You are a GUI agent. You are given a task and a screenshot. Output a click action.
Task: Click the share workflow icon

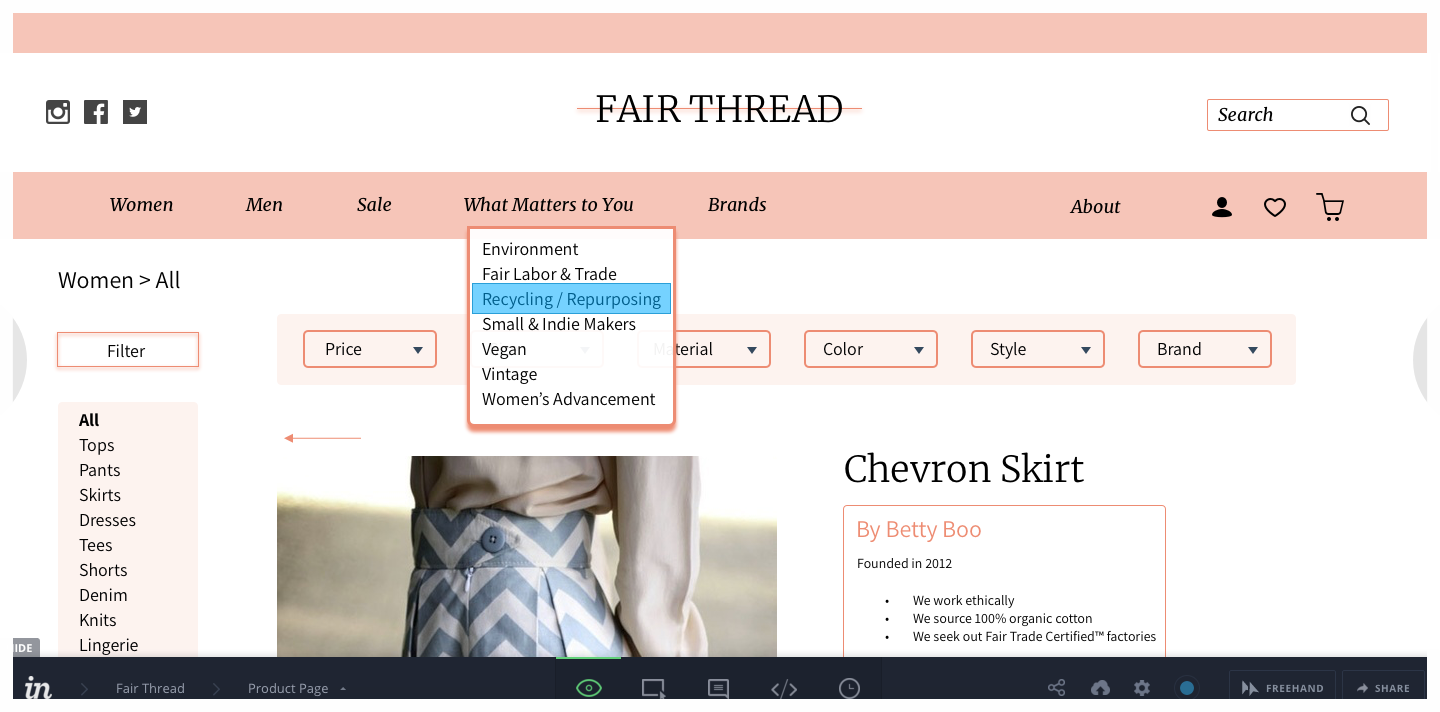point(1056,688)
